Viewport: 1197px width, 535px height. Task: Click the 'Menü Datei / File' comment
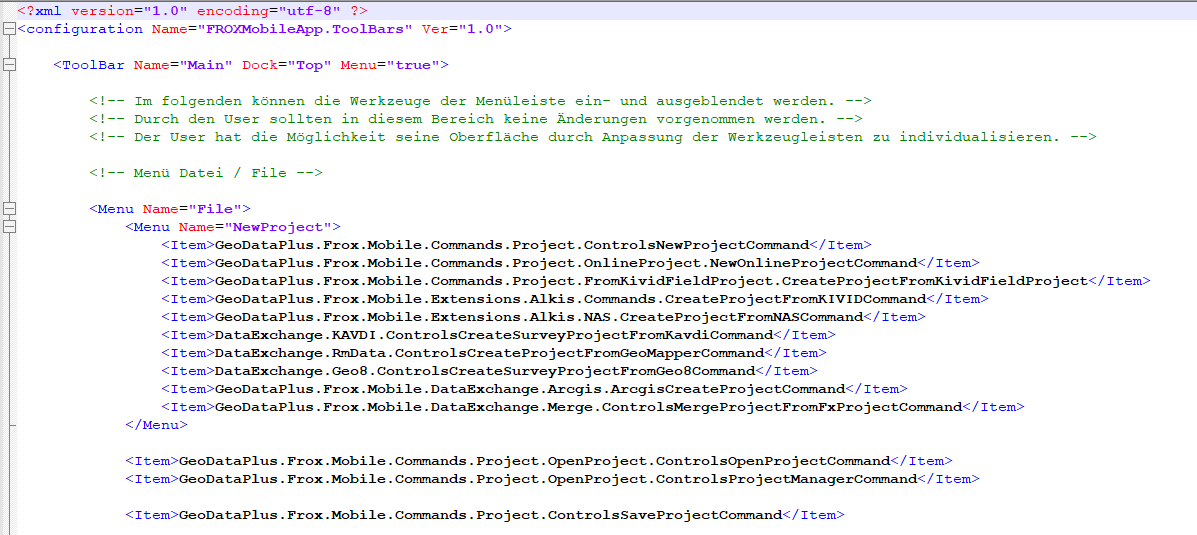point(205,173)
